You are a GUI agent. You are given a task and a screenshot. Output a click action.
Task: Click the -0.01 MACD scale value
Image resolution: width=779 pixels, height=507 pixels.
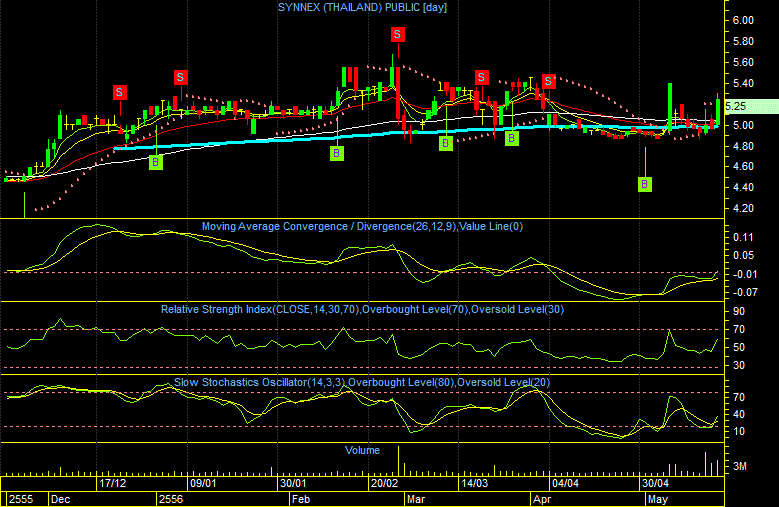pos(743,274)
